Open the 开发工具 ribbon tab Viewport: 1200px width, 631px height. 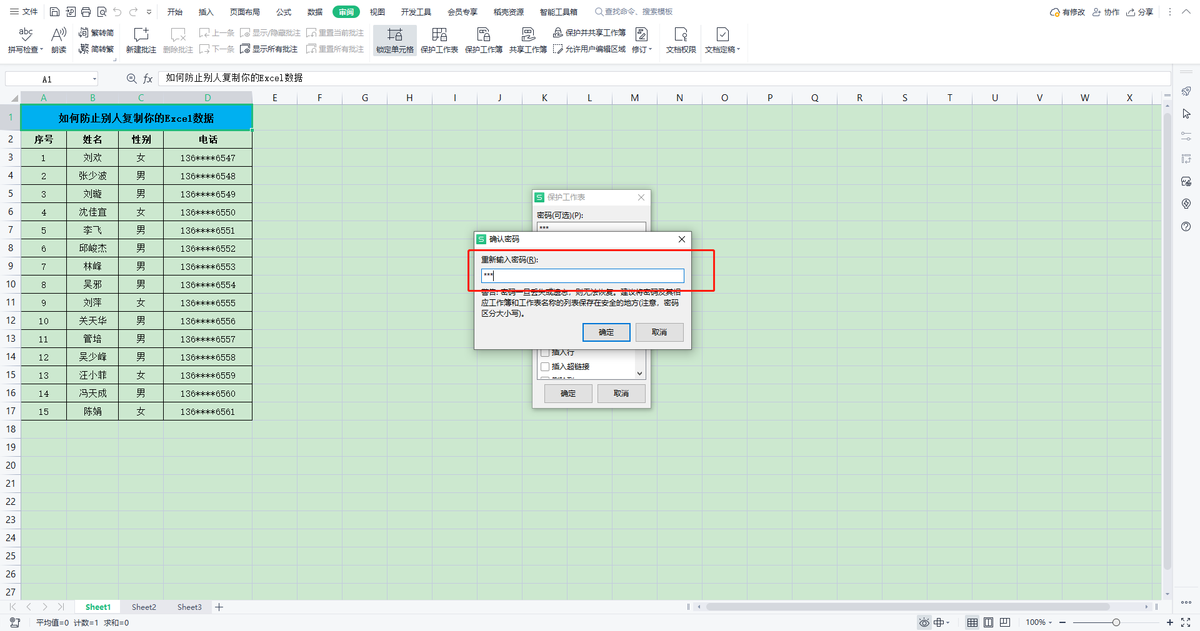pyautogui.click(x=416, y=12)
